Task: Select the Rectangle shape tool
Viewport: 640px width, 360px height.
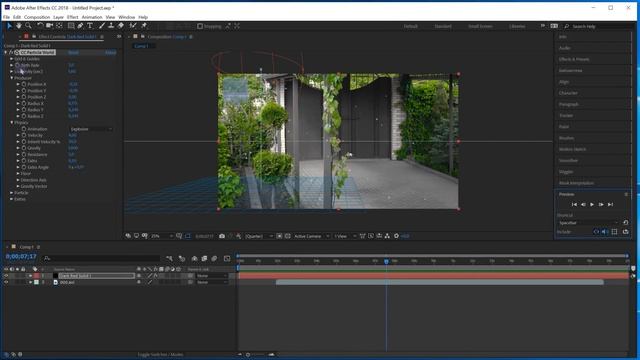Action: [x=71, y=26]
